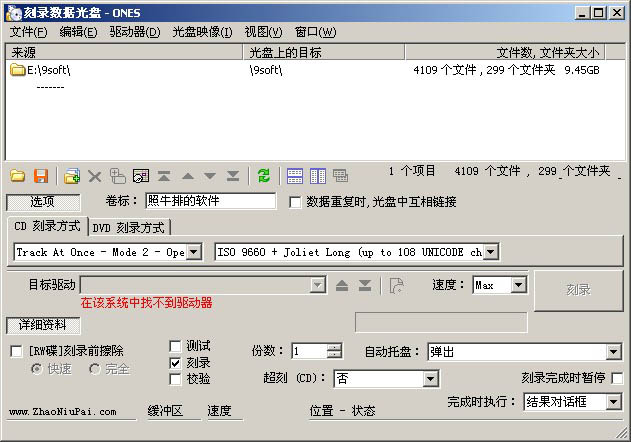Click the empty burn progress bar
Viewport: 631px width, 442px height.
[441, 322]
